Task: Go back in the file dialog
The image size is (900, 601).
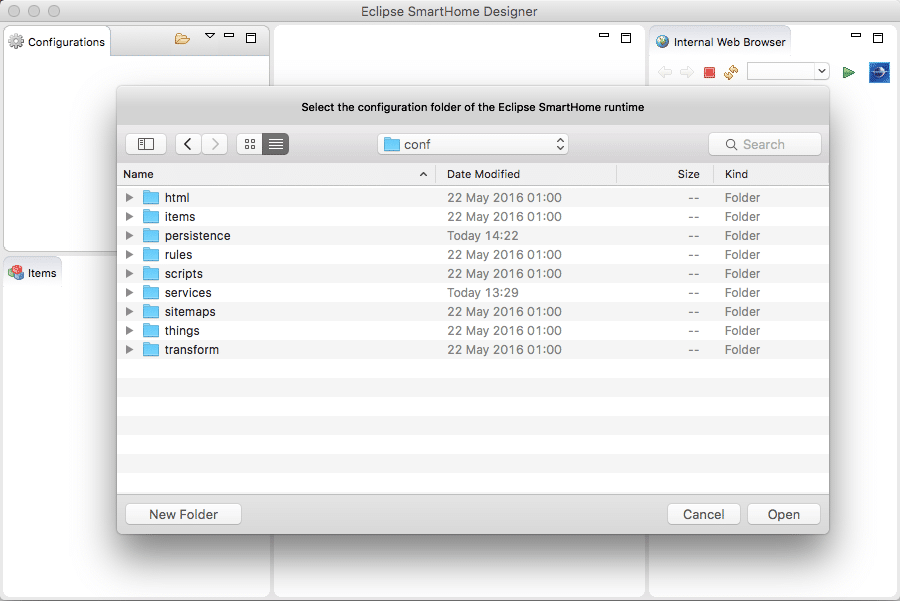Action: coord(188,144)
